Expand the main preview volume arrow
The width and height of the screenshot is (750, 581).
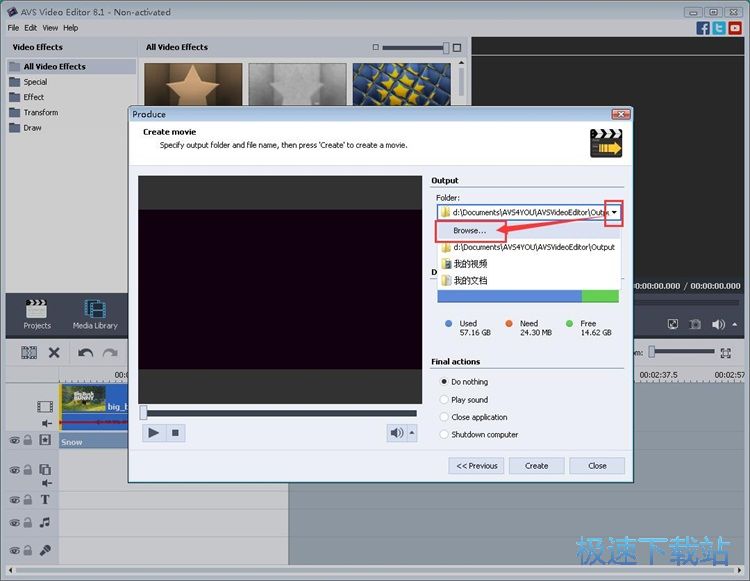pos(734,324)
